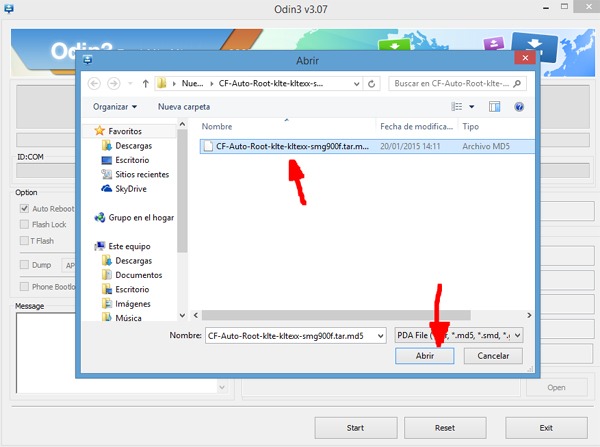Click the Odin3 app icon in title bar

(9, 8)
